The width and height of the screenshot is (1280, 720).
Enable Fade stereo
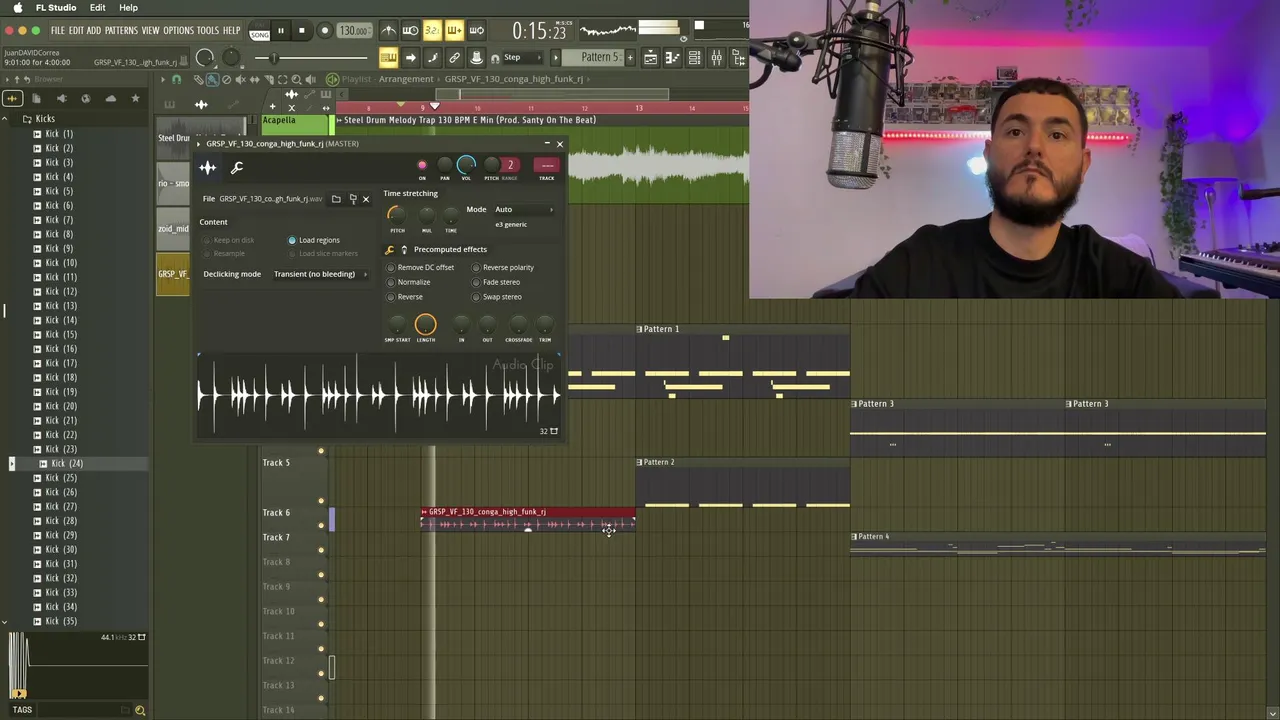[x=496, y=282]
